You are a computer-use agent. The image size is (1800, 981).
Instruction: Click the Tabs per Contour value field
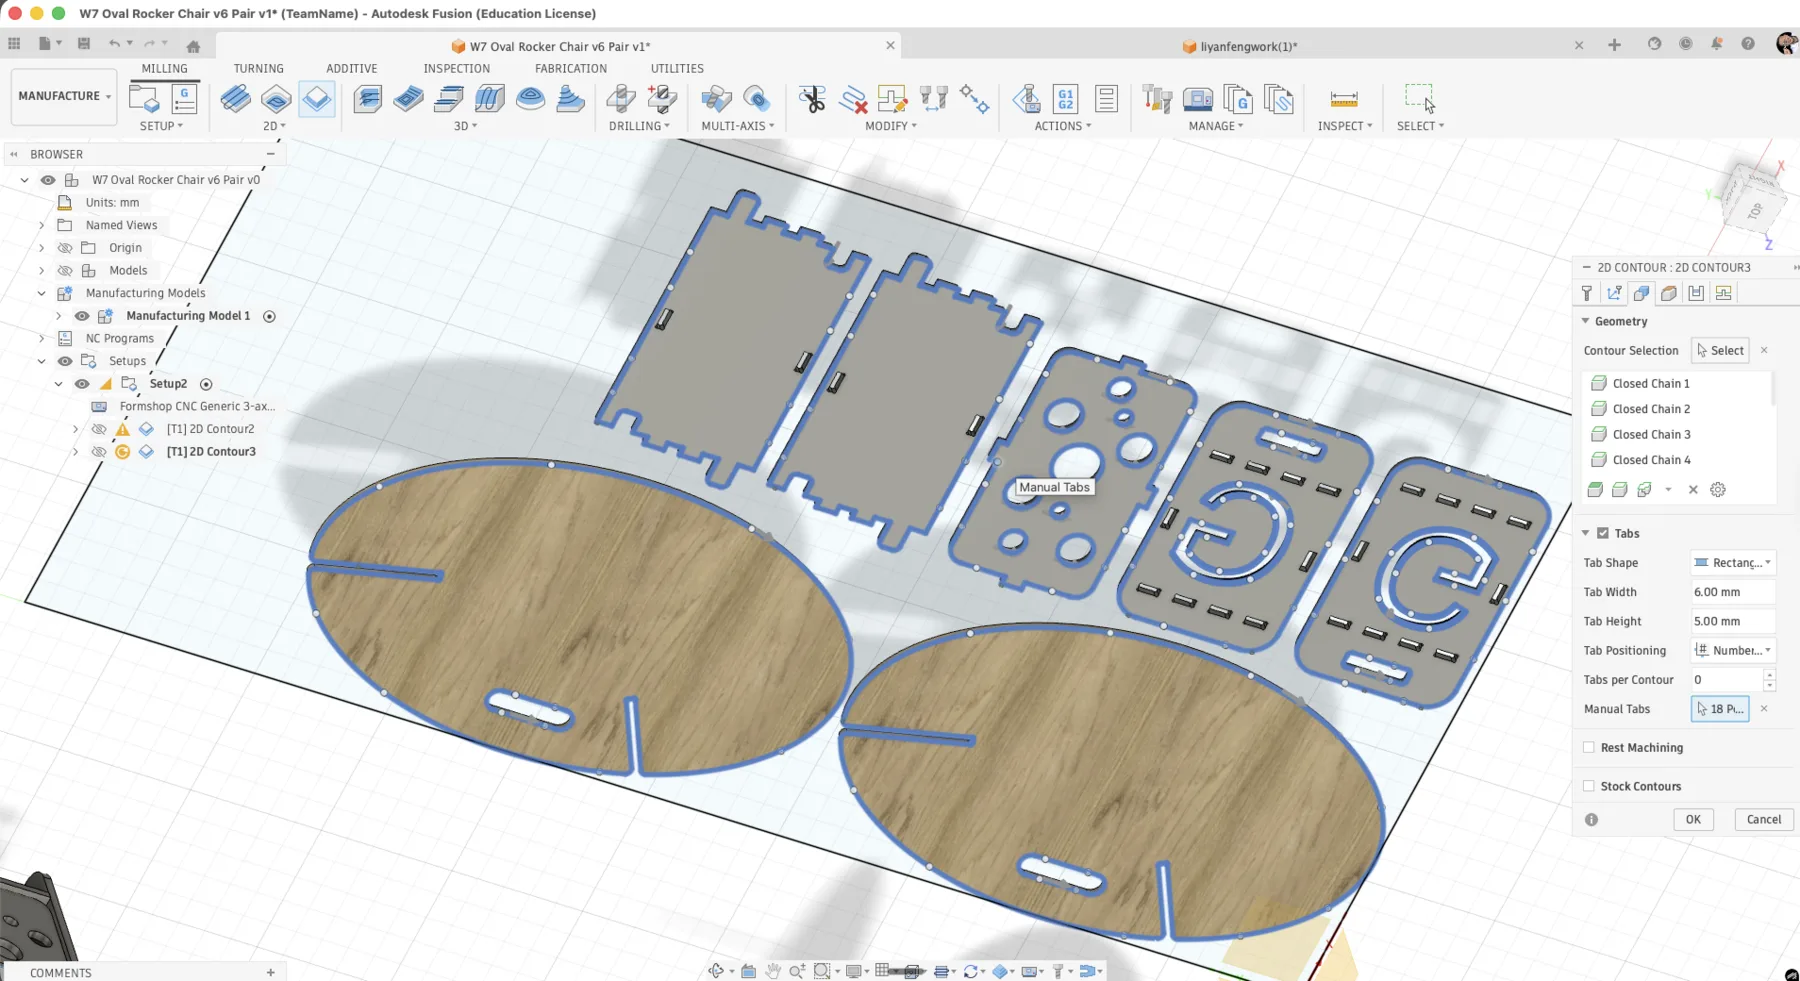[1725, 679]
